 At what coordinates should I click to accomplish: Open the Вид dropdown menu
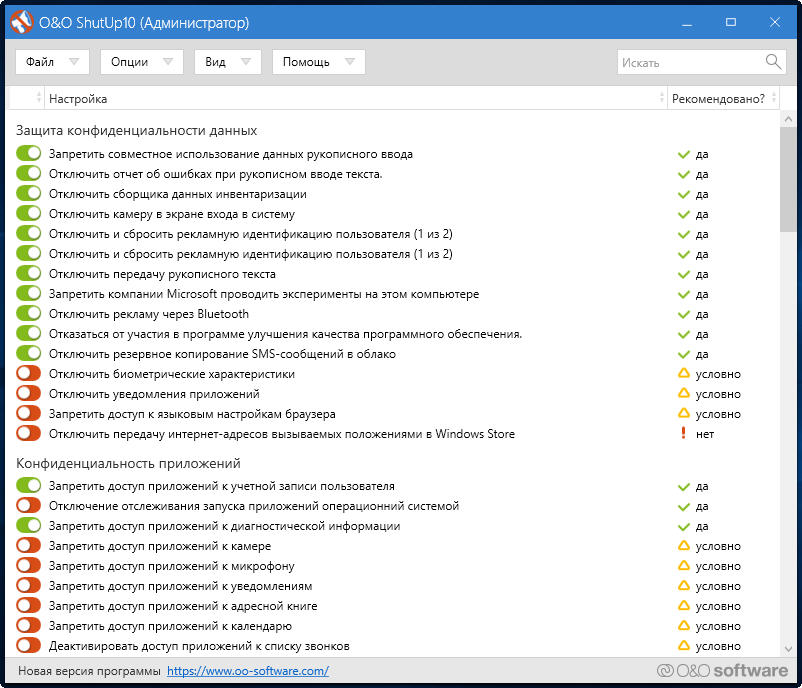[228, 62]
